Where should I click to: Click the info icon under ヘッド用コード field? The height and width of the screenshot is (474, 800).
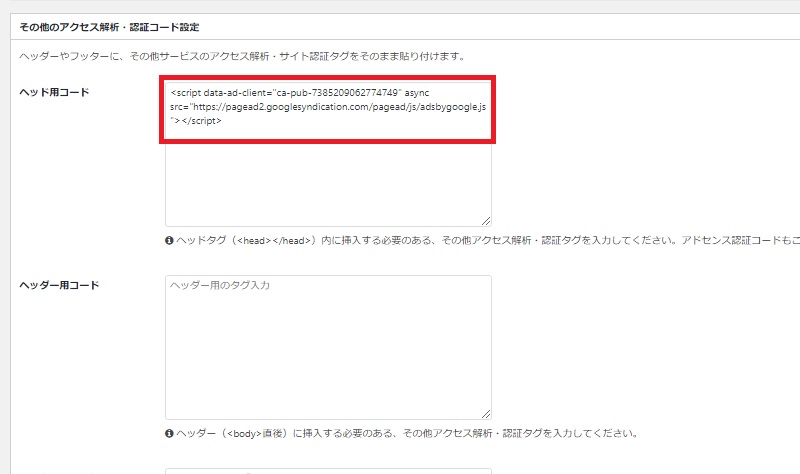169,240
